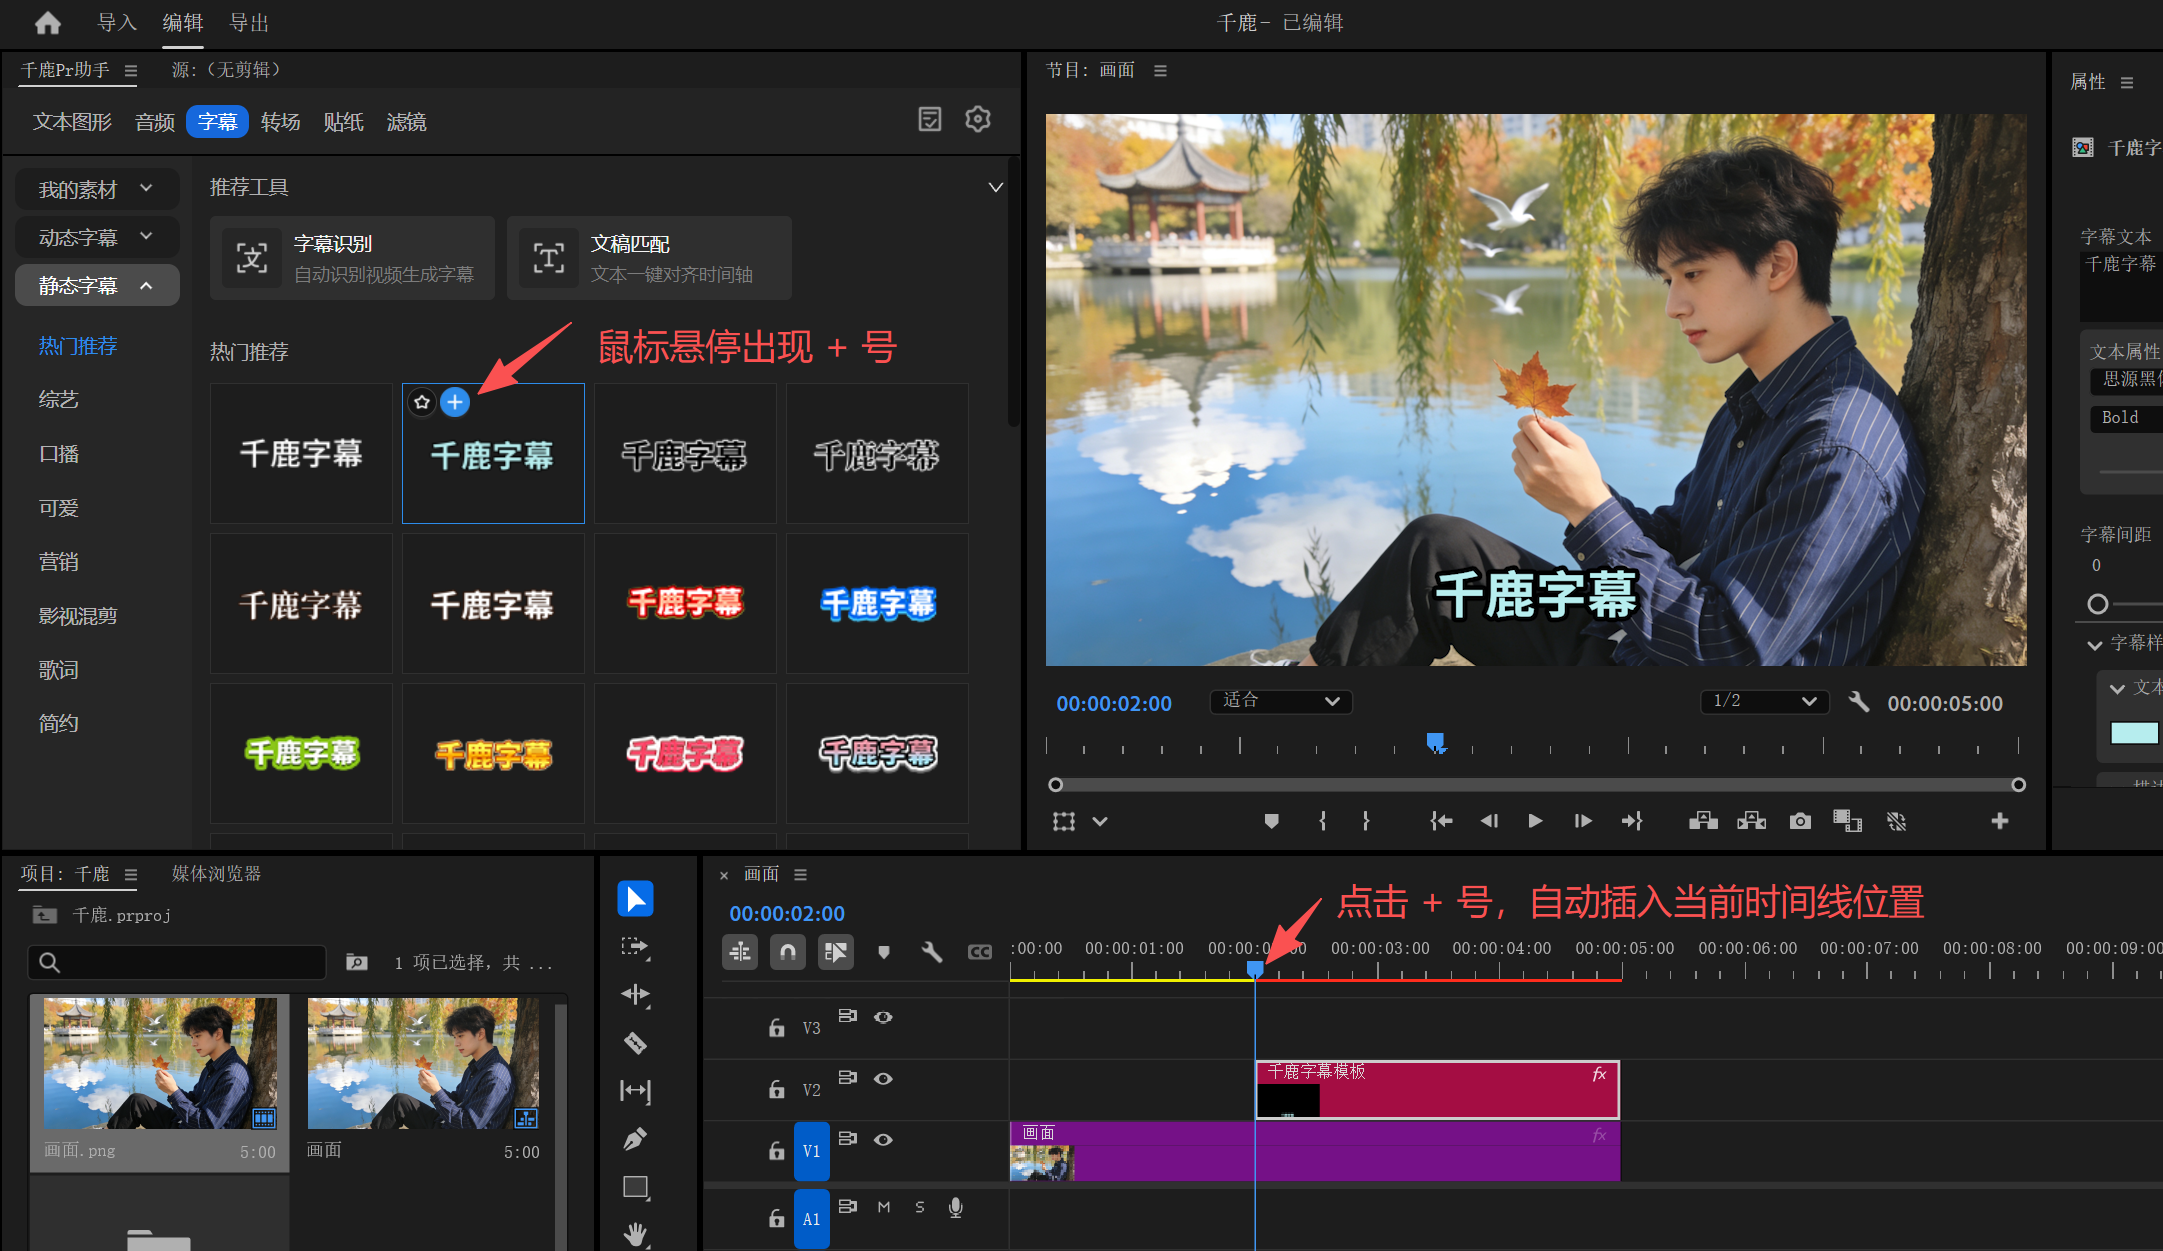Click the 字幕识别 tool button
Image resolution: width=2163 pixels, height=1251 pixels.
tap(352, 258)
